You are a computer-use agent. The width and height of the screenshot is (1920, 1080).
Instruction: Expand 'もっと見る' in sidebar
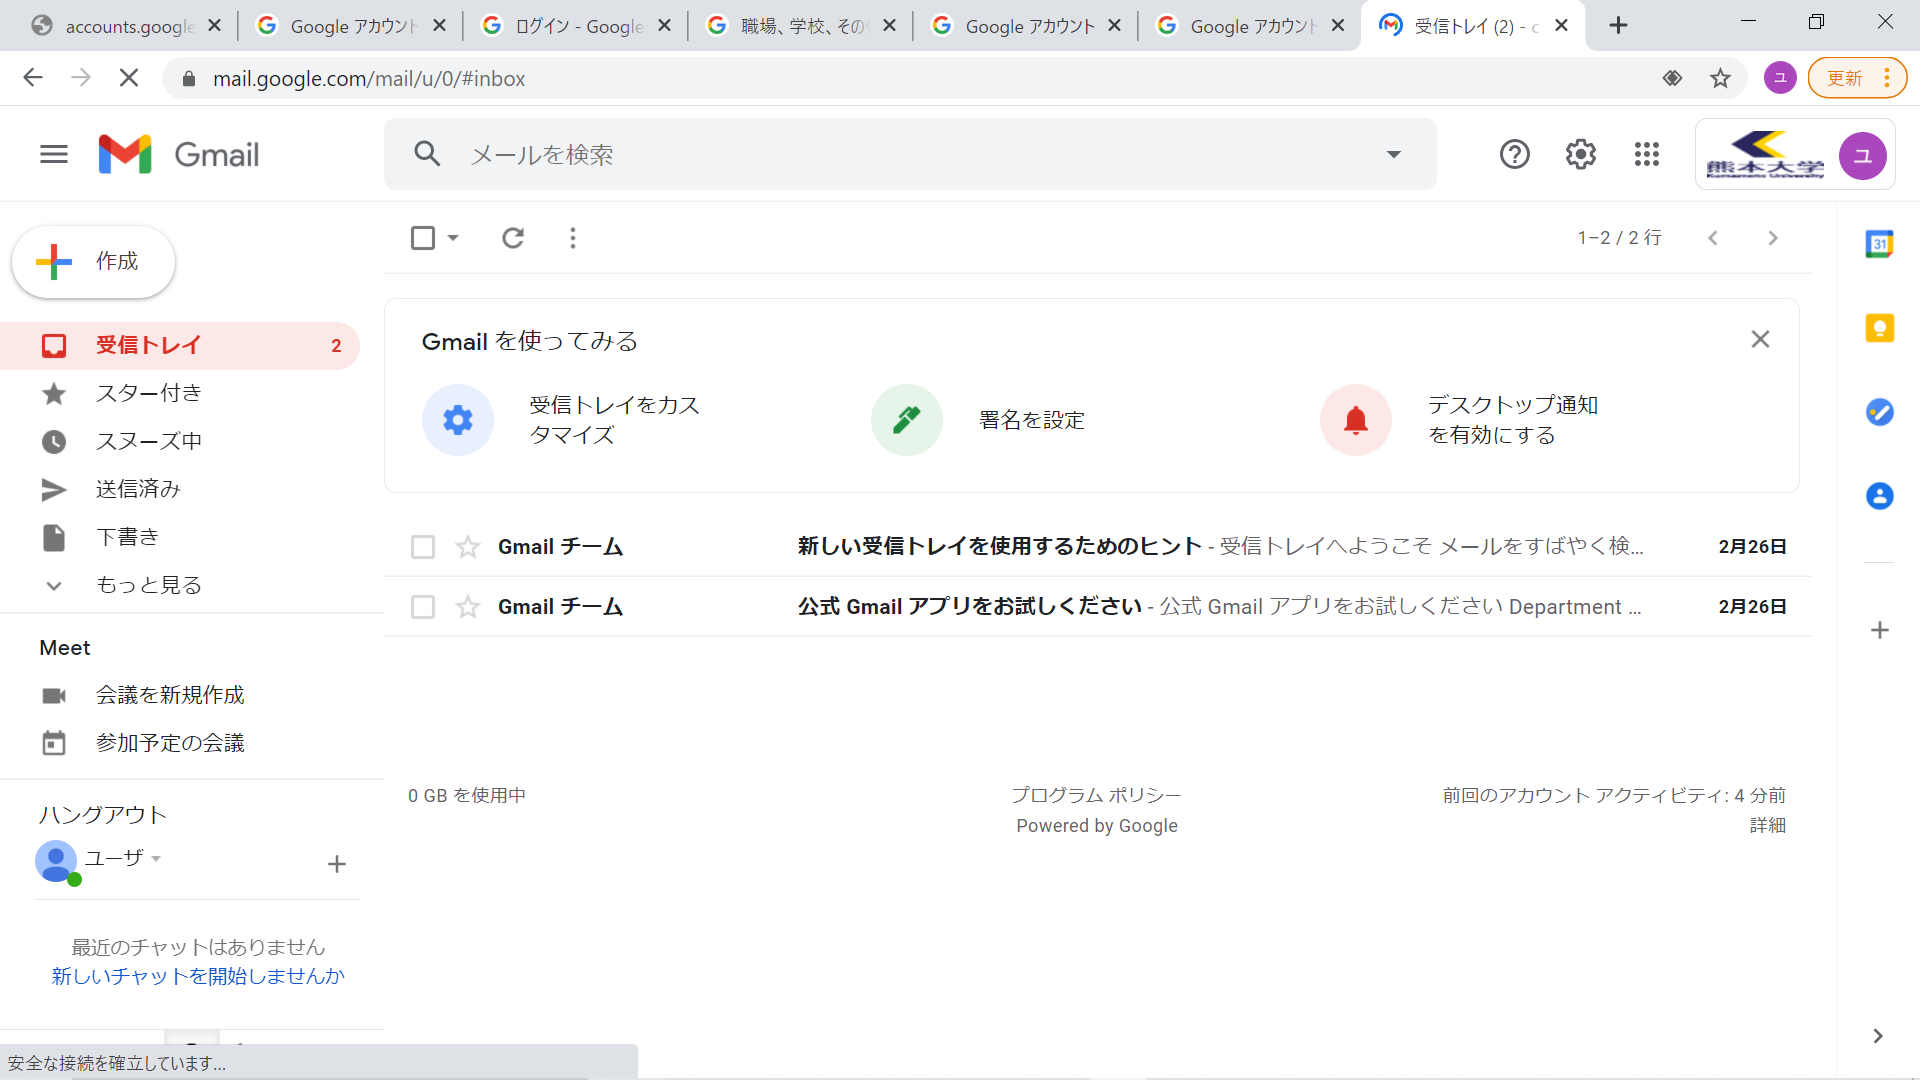pyautogui.click(x=149, y=585)
